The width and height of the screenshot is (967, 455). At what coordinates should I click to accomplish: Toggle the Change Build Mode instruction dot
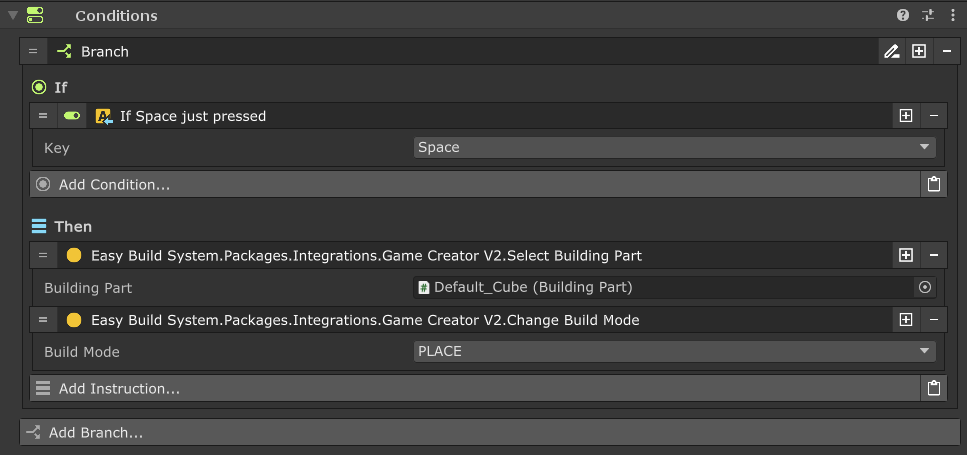coord(73,320)
